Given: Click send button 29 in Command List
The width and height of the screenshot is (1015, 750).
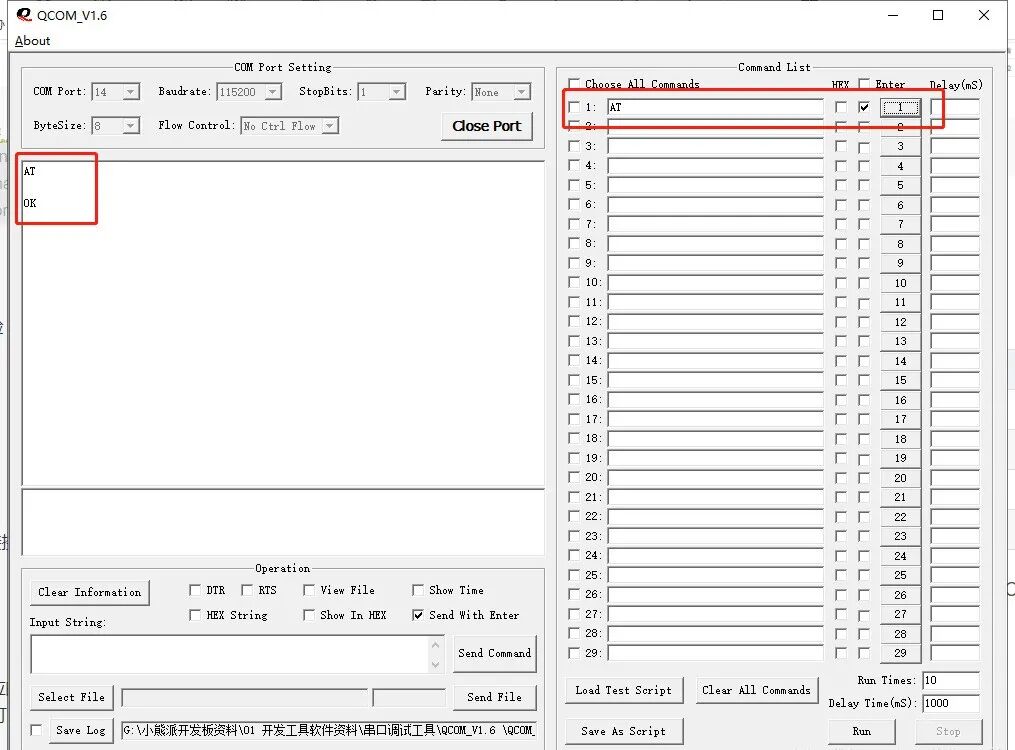Looking at the screenshot, I should coord(900,653).
